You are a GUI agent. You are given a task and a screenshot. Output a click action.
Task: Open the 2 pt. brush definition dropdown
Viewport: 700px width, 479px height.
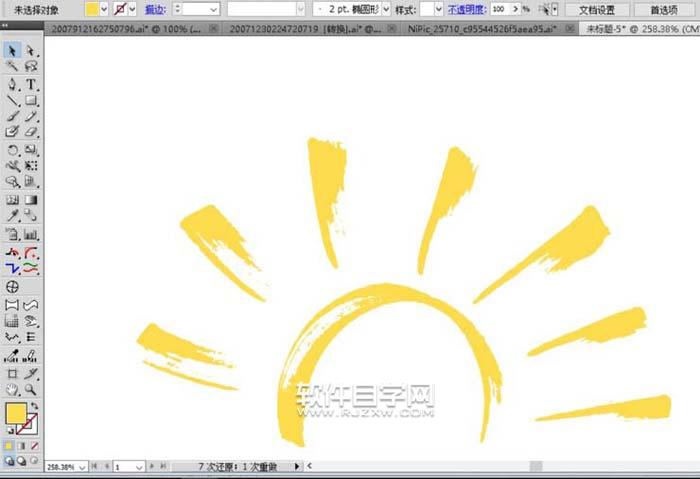386,9
